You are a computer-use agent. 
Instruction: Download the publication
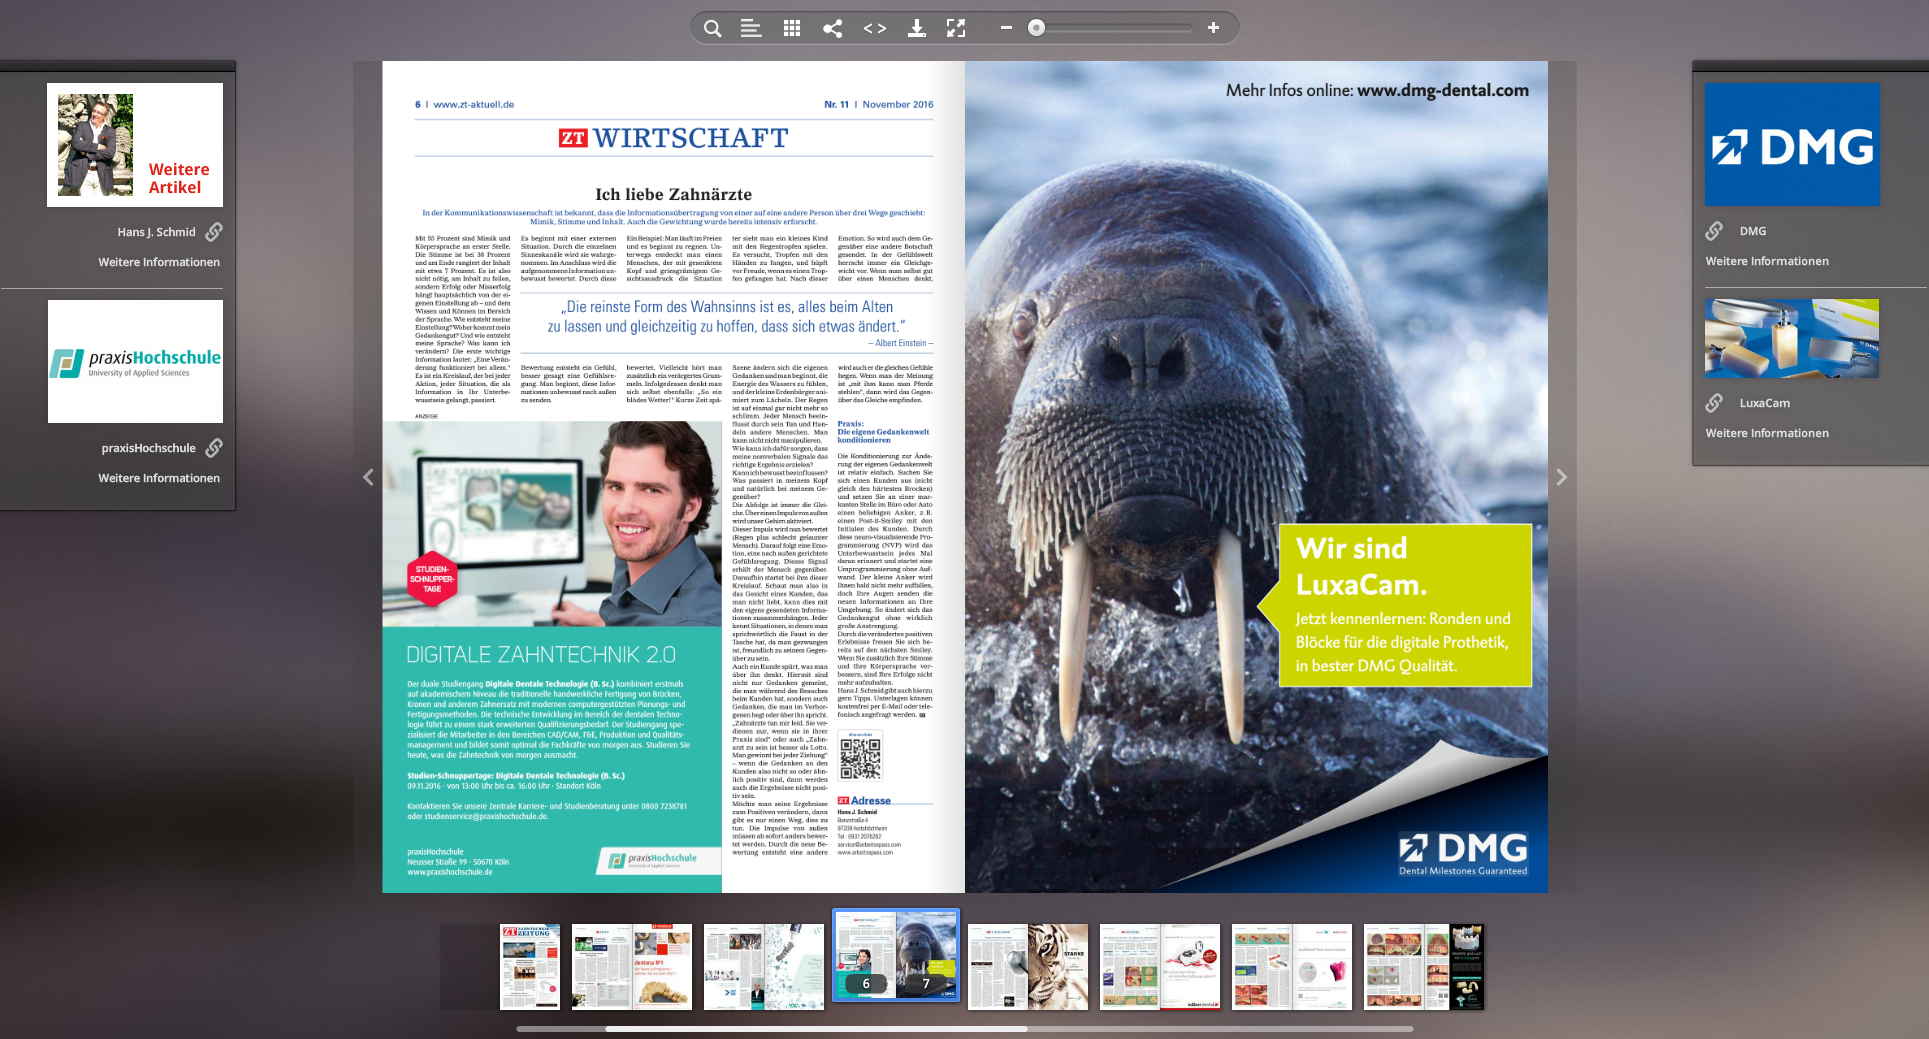click(x=916, y=28)
